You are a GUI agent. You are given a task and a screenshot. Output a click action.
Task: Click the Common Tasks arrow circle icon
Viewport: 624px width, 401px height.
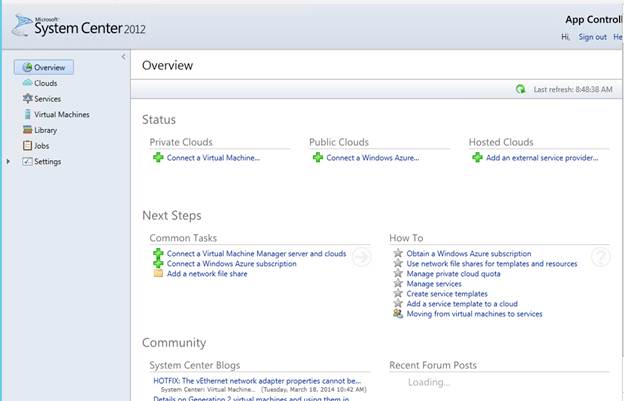click(361, 257)
